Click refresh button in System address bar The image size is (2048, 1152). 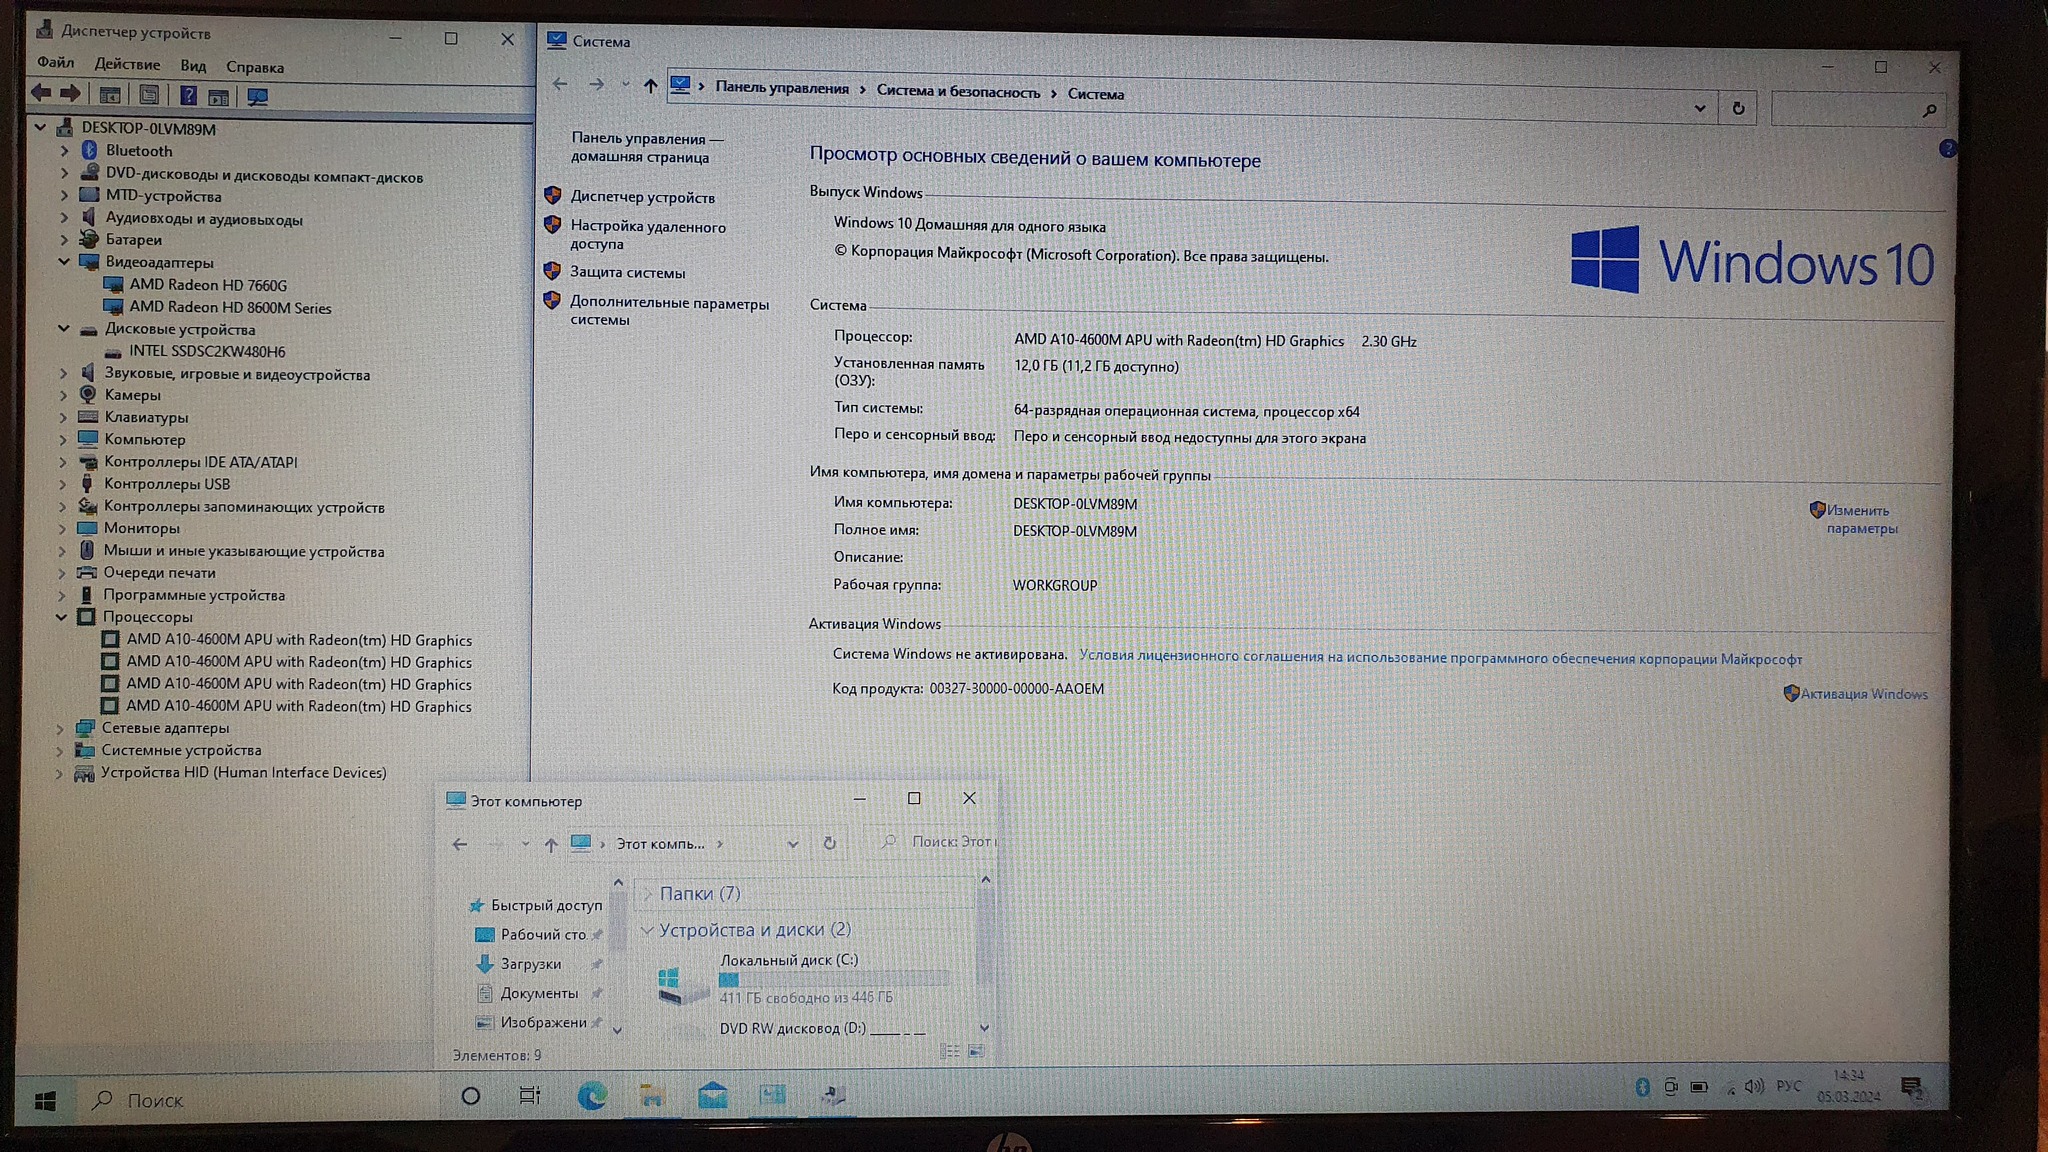point(1738,108)
